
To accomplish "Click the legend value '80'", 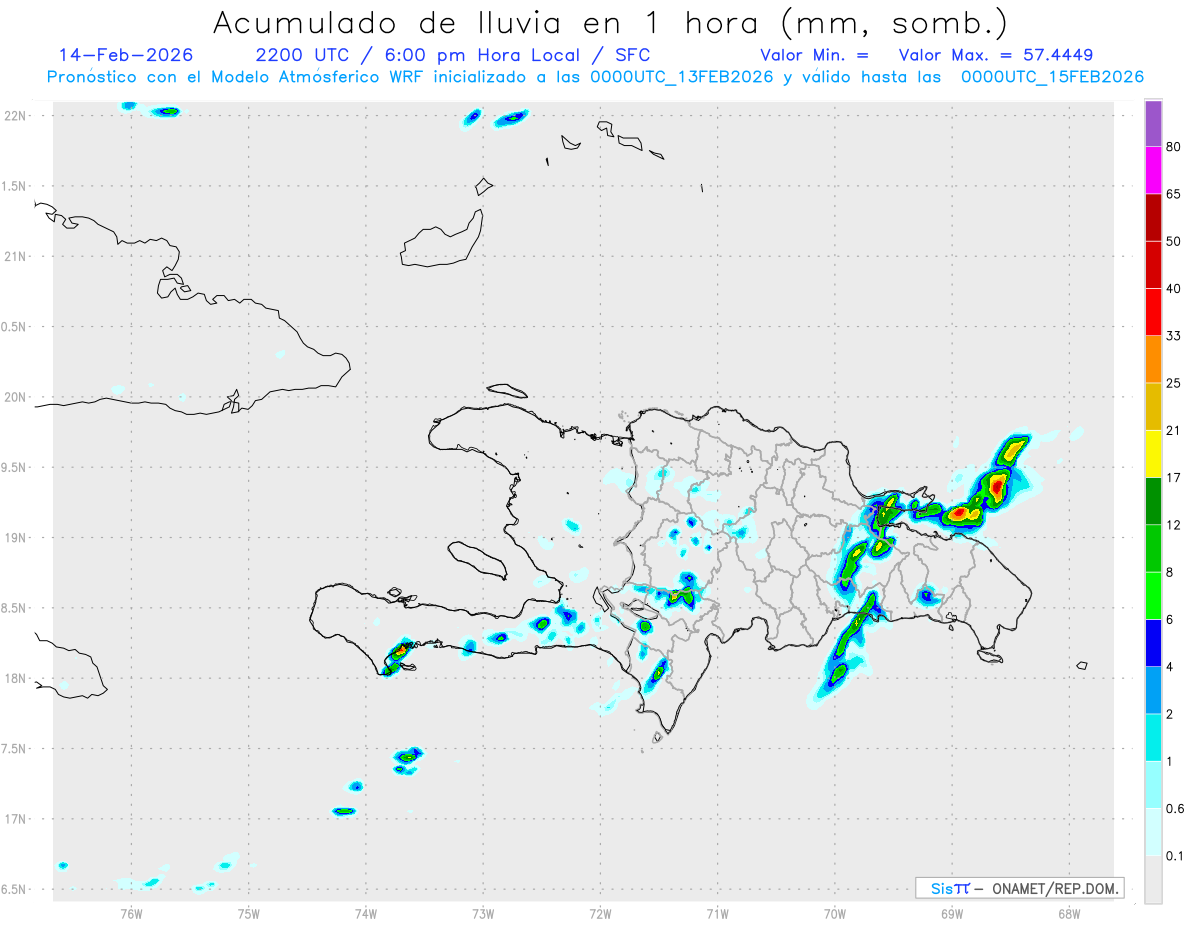I will [x=1173, y=147].
